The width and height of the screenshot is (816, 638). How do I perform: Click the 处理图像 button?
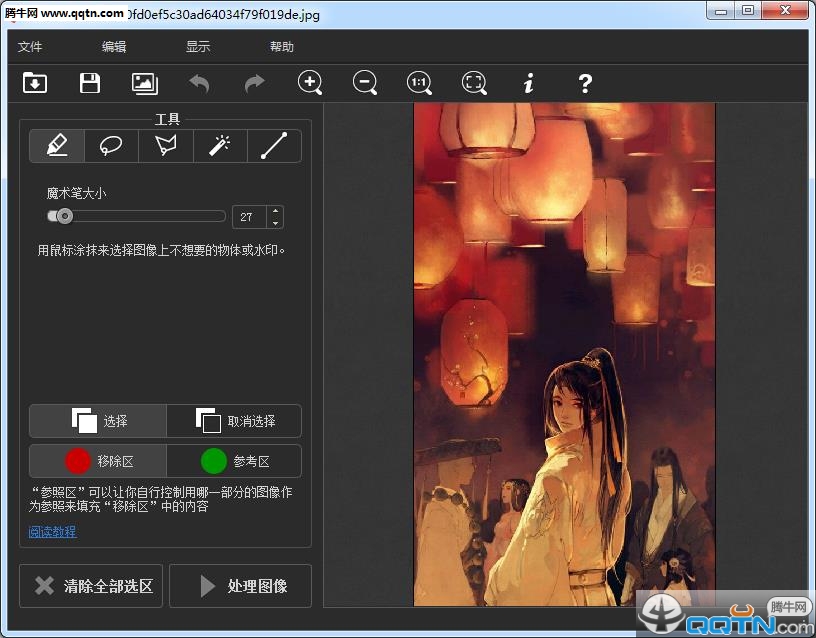click(x=240, y=586)
